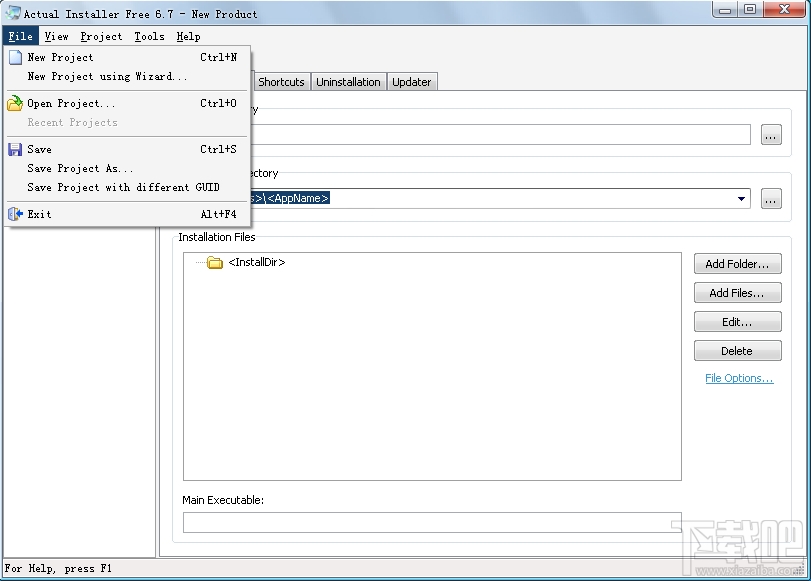Click the Exit door icon
The height and width of the screenshot is (581, 811).
click(x=13, y=213)
